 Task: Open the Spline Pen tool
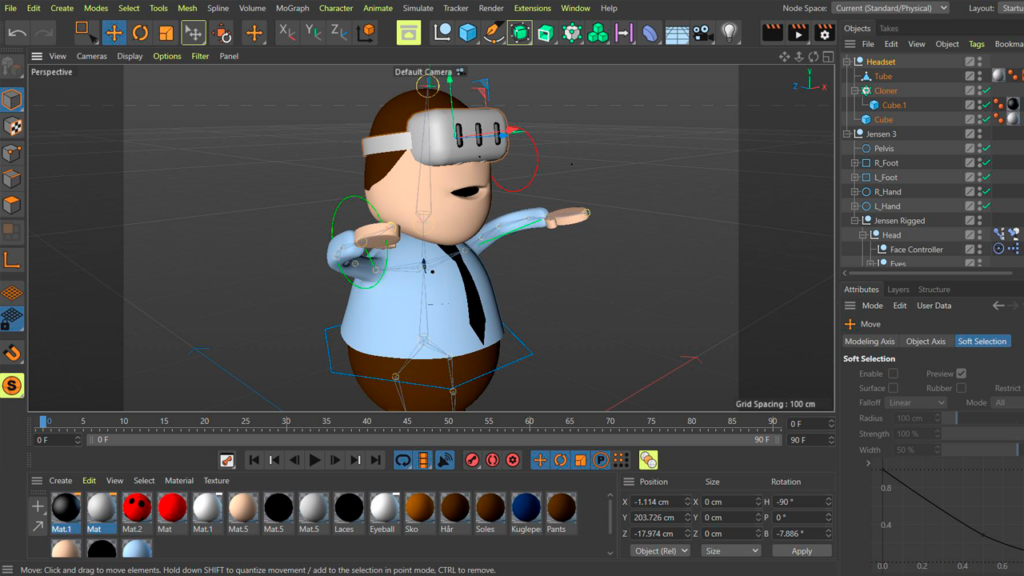point(494,33)
